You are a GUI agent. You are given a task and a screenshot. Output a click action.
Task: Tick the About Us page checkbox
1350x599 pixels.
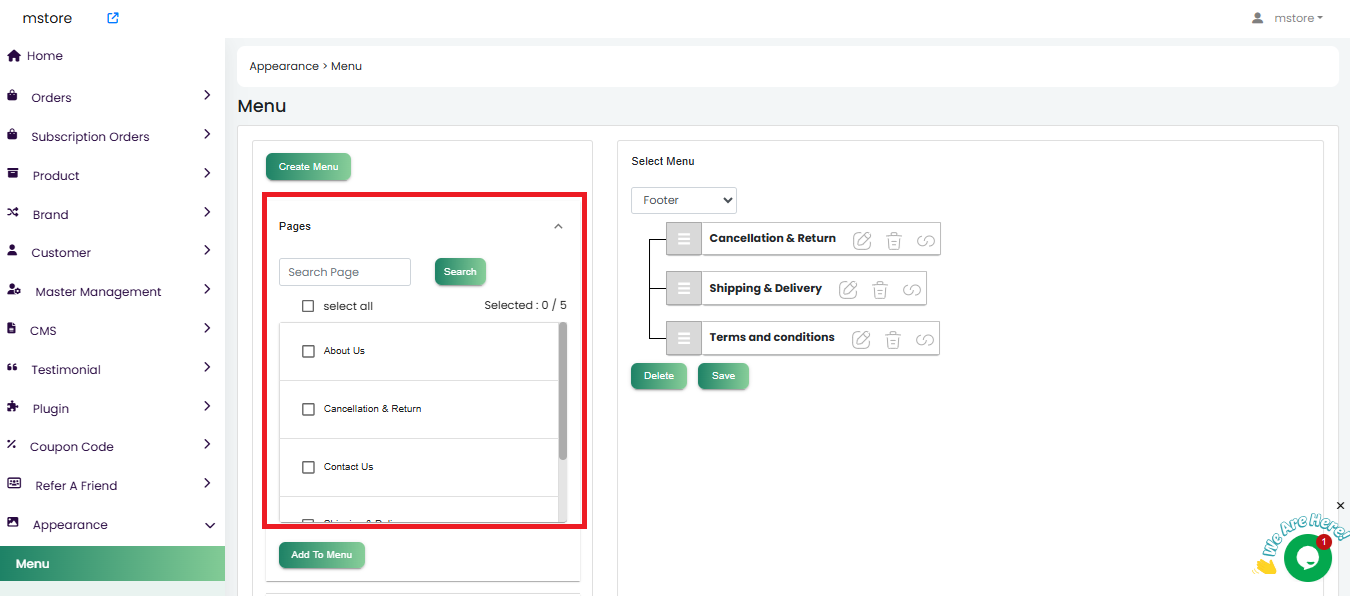click(x=308, y=351)
